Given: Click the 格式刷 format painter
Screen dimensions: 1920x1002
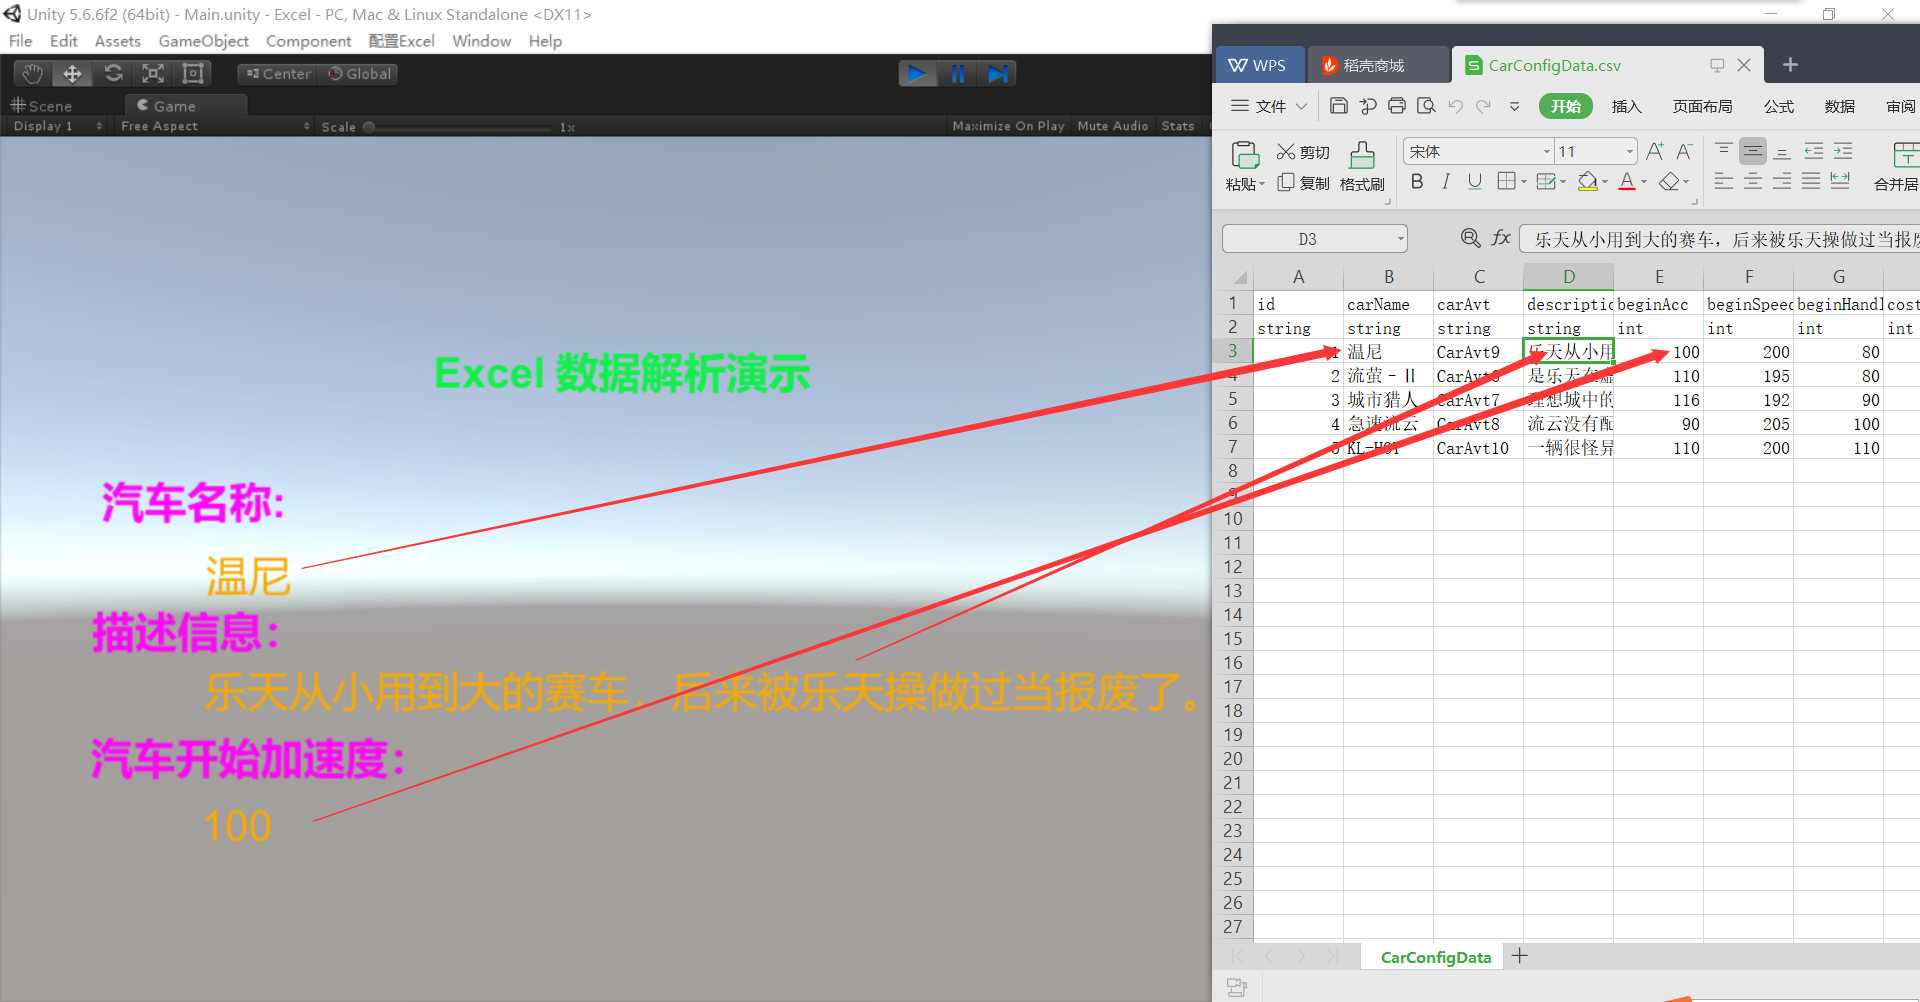Looking at the screenshot, I should click(1362, 167).
